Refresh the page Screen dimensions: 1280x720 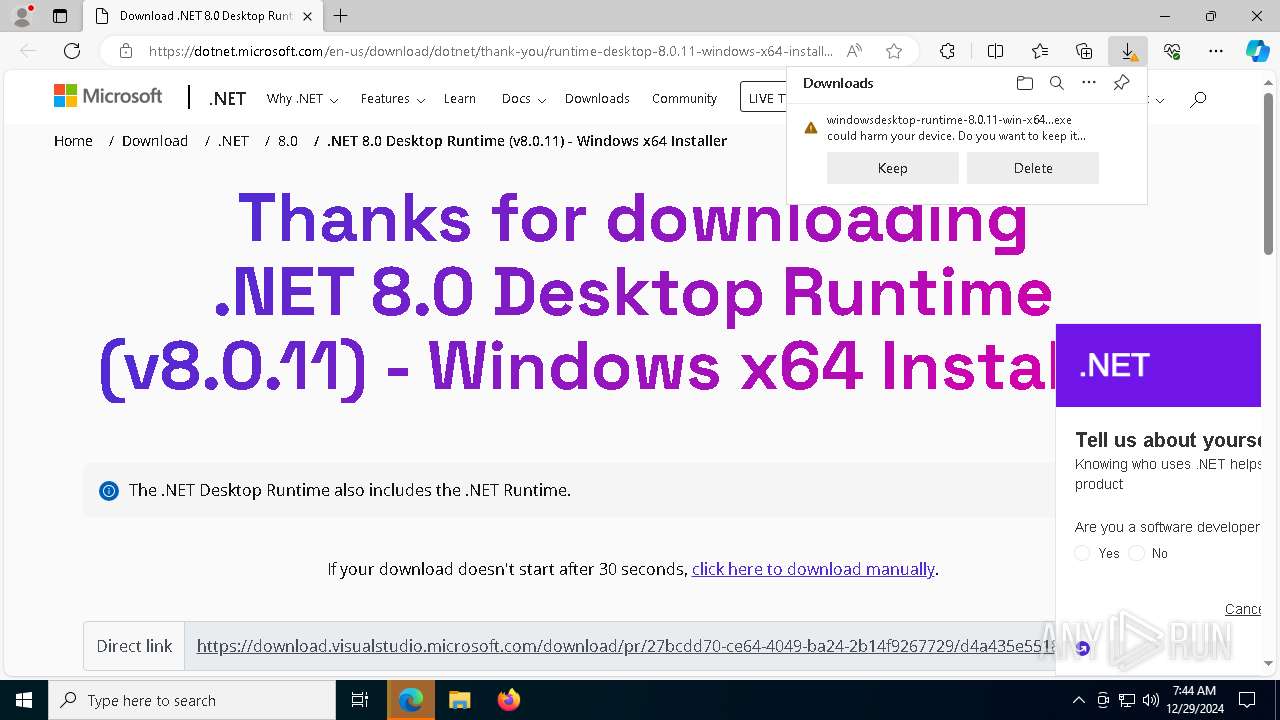[72, 51]
